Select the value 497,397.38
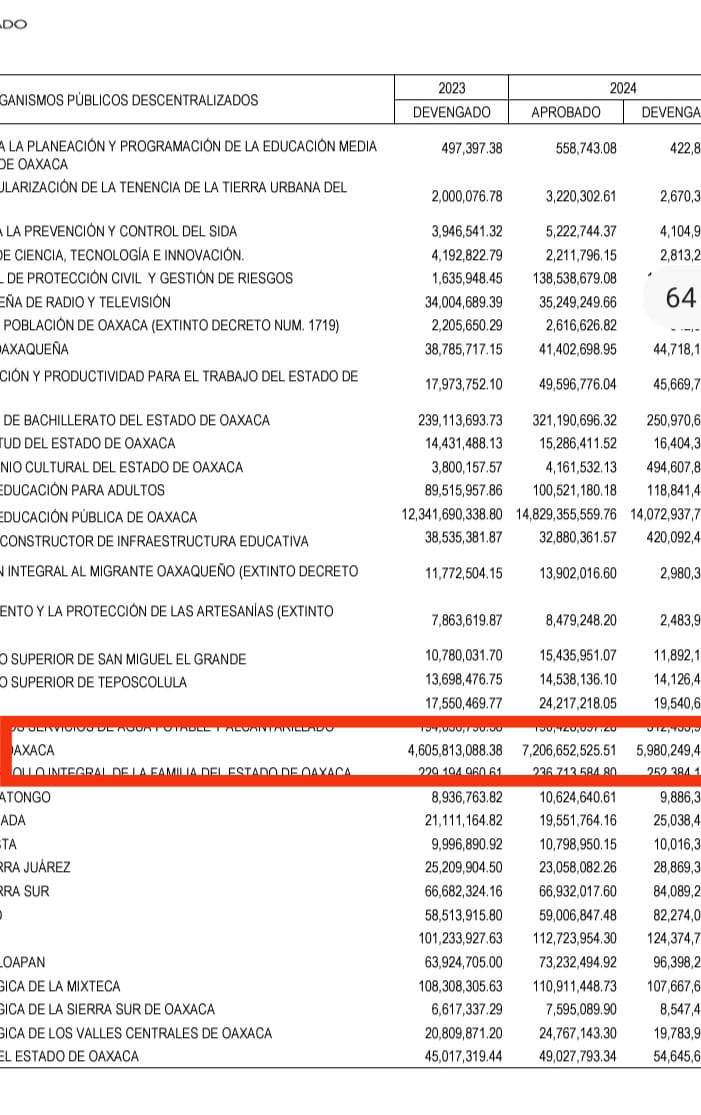The image size is (701, 1115). [471, 149]
